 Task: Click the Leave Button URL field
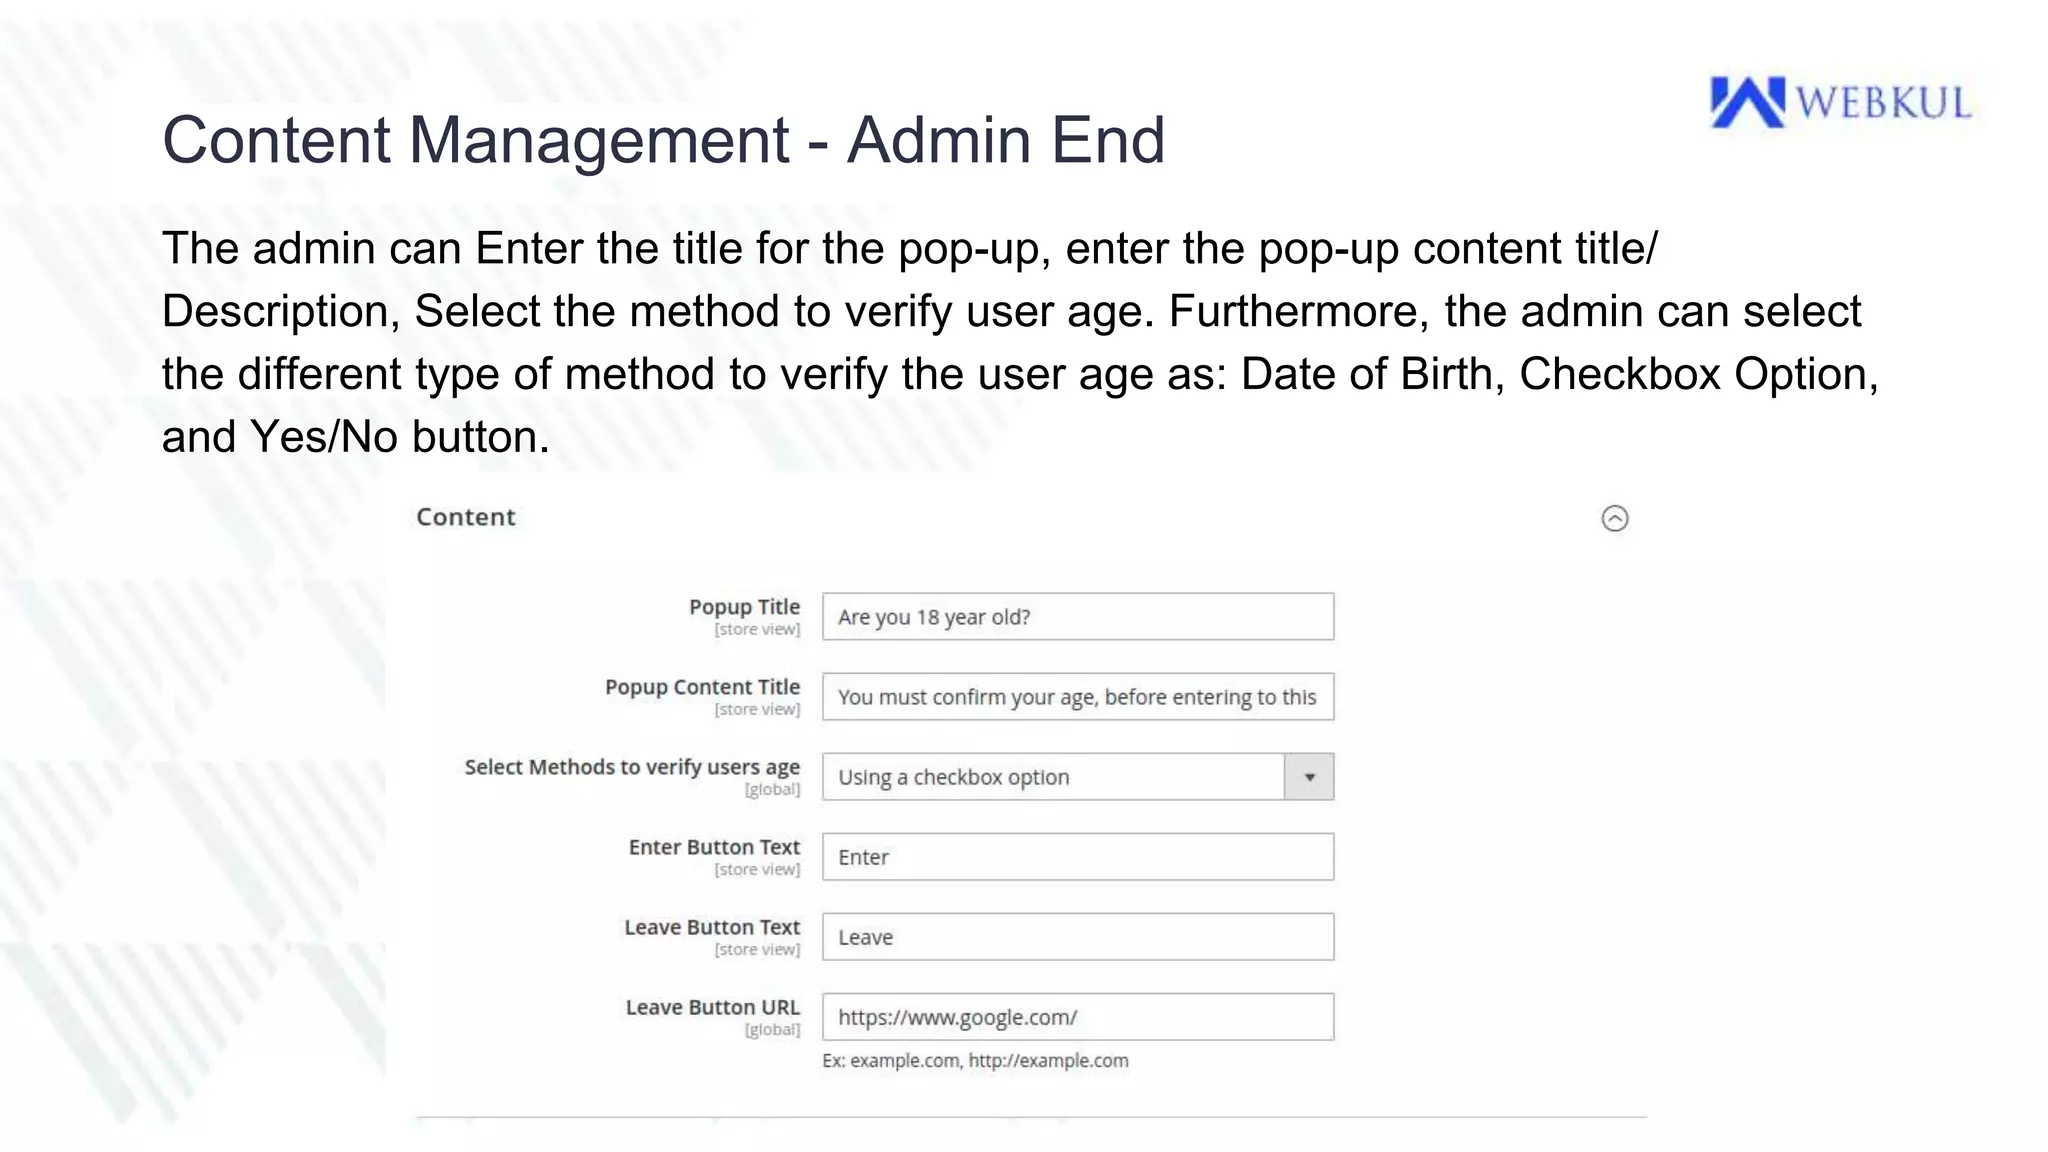point(1078,1017)
